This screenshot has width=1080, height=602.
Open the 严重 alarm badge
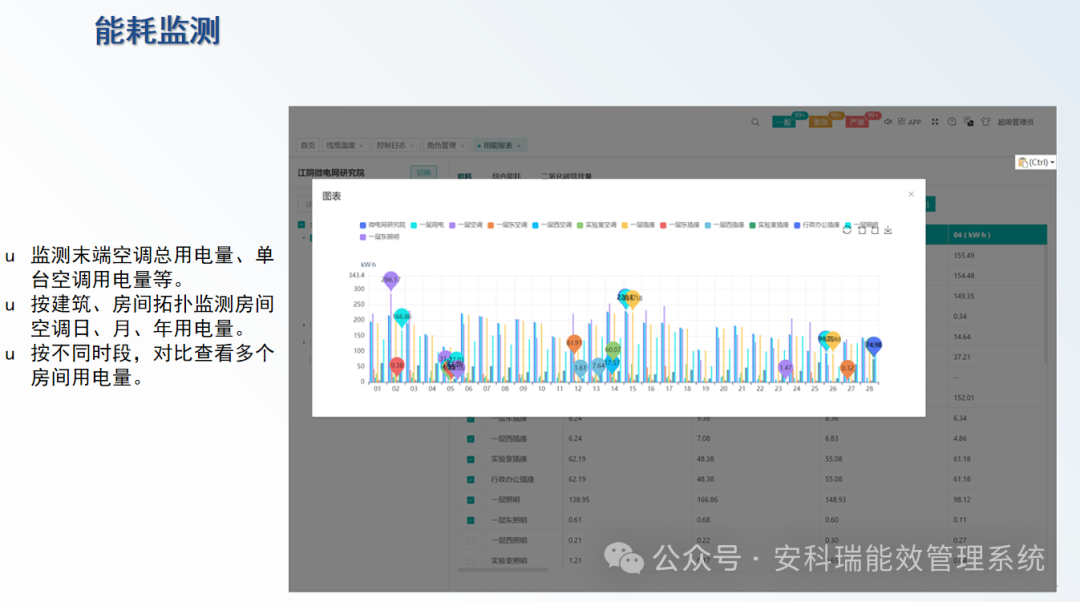point(856,122)
